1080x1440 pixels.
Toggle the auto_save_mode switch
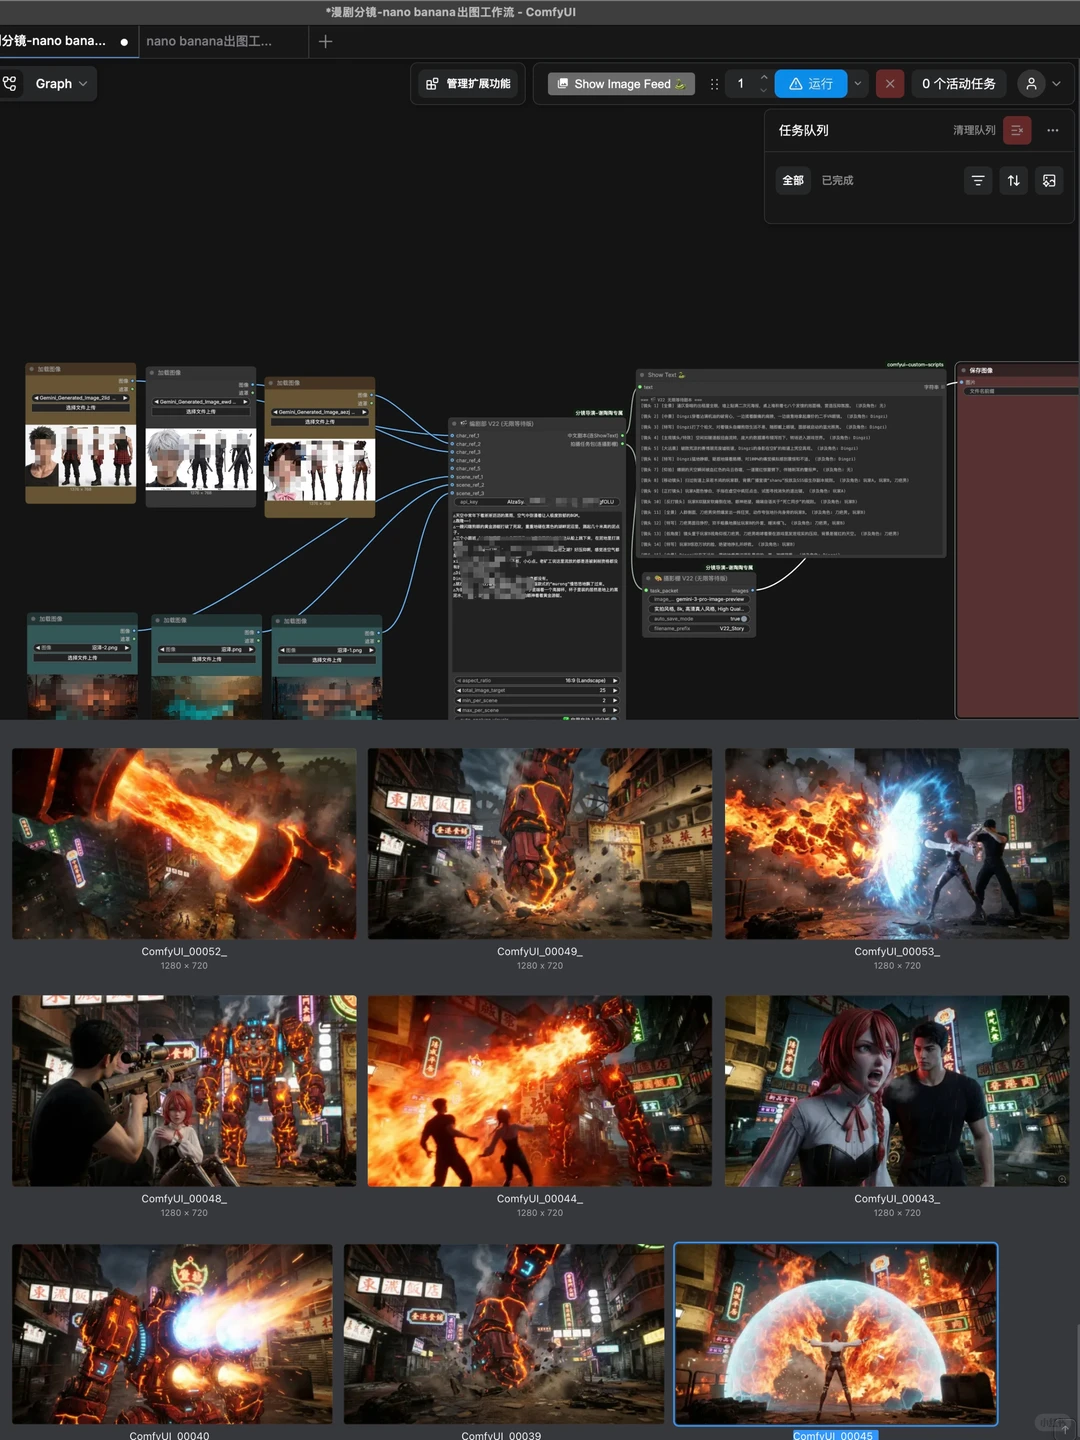pos(743,619)
